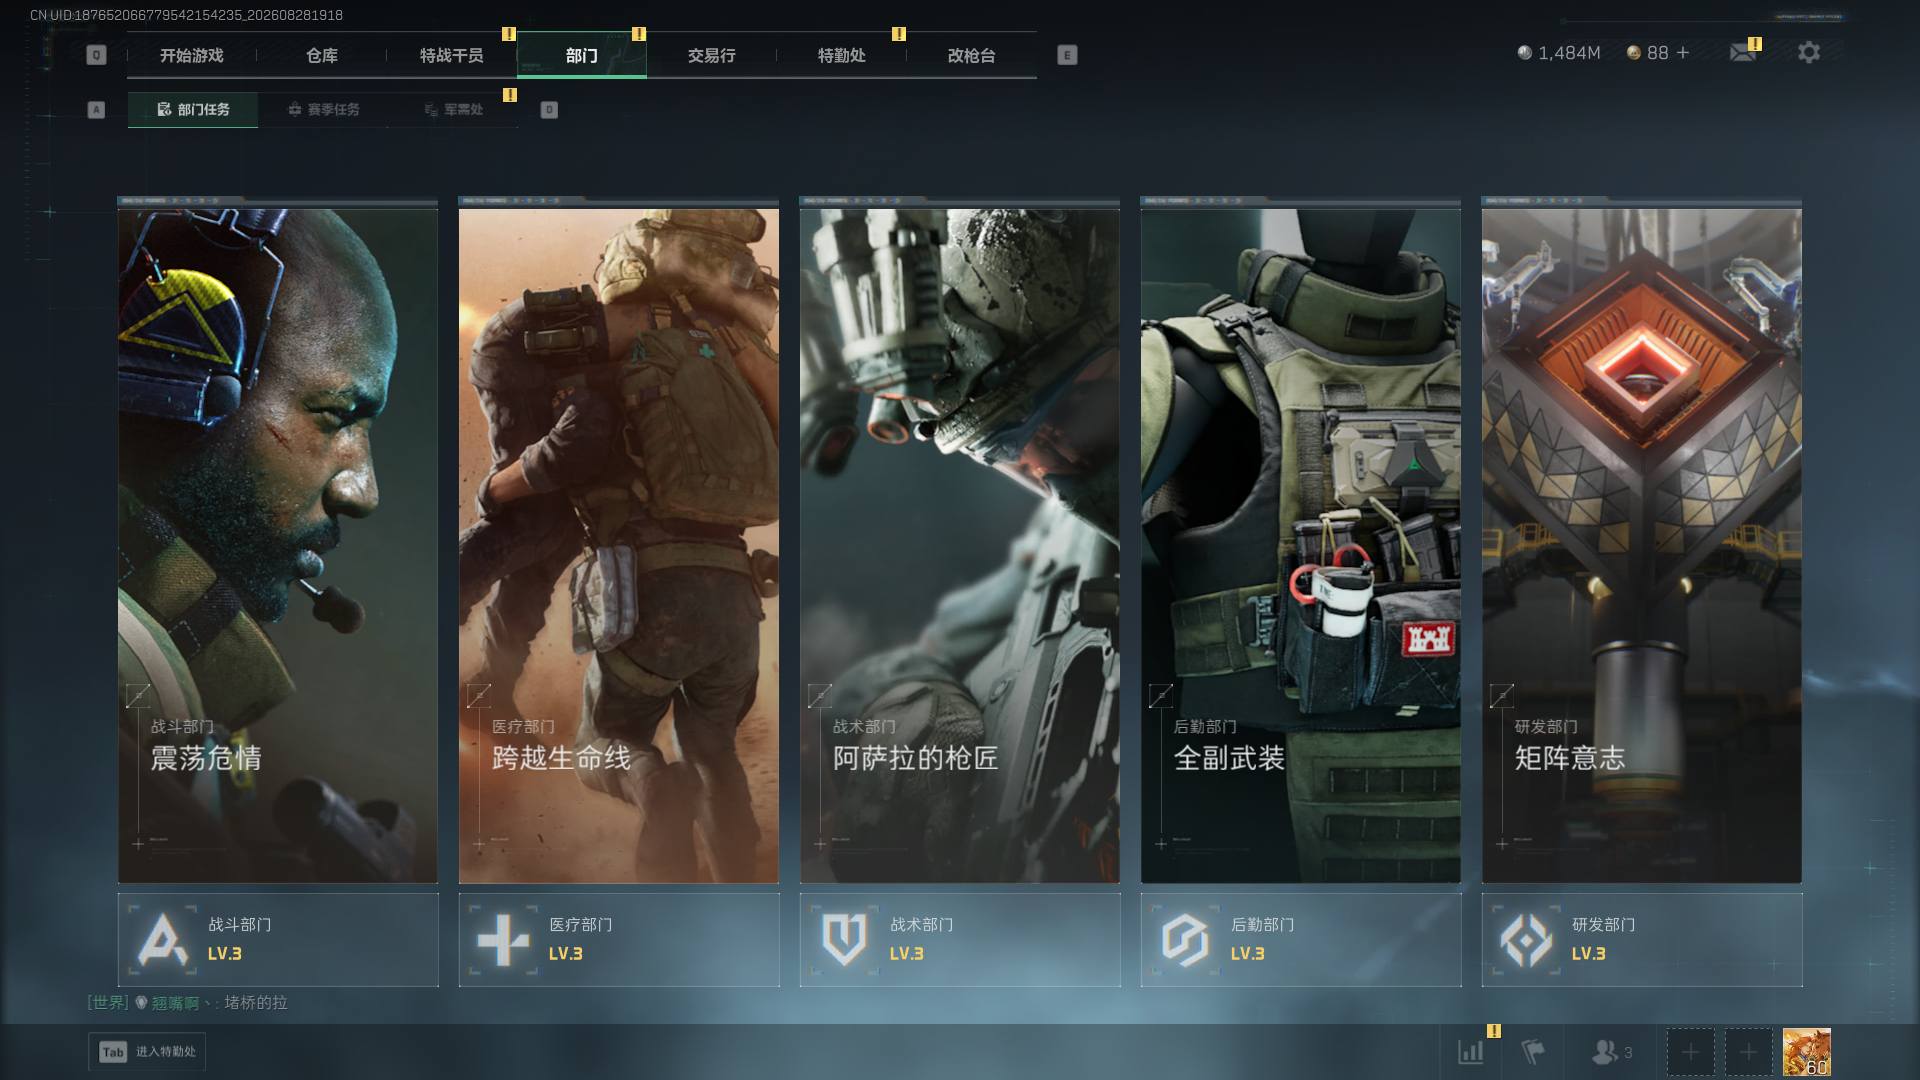This screenshot has height=1080, width=1920.
Task: Open the mail inbox envelope icon
Action: (1743, 53)
